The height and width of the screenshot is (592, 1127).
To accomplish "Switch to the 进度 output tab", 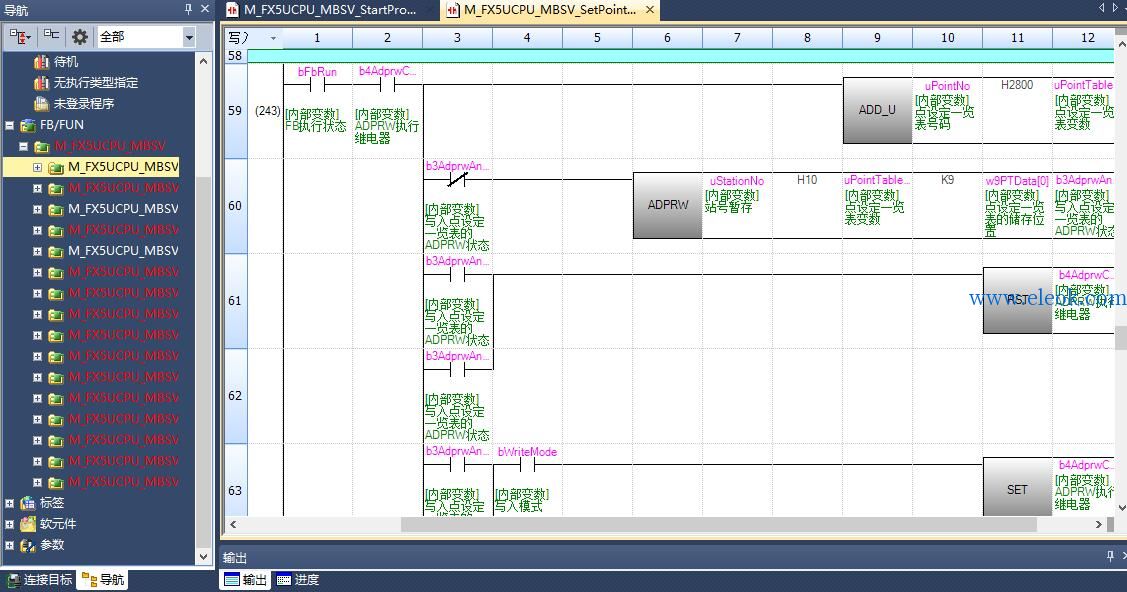I will [x=298, y=580].
